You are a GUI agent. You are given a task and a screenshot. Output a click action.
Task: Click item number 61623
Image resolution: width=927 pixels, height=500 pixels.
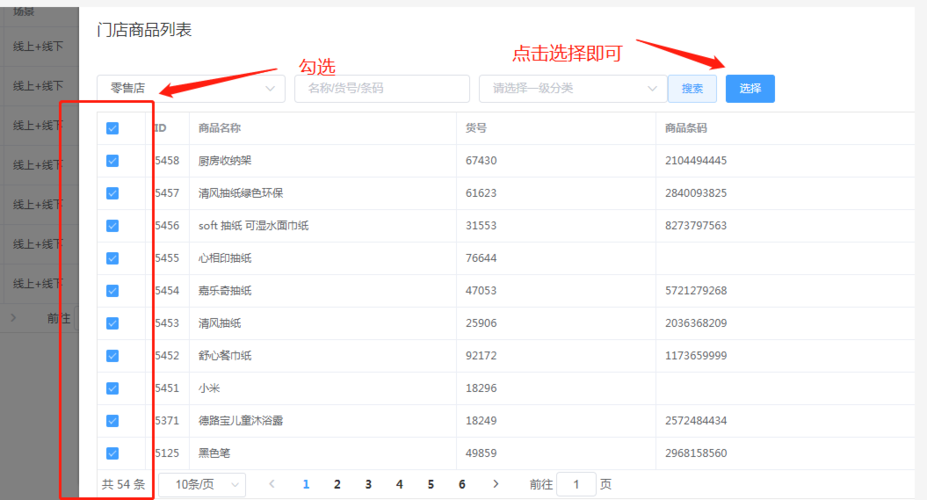481,193
